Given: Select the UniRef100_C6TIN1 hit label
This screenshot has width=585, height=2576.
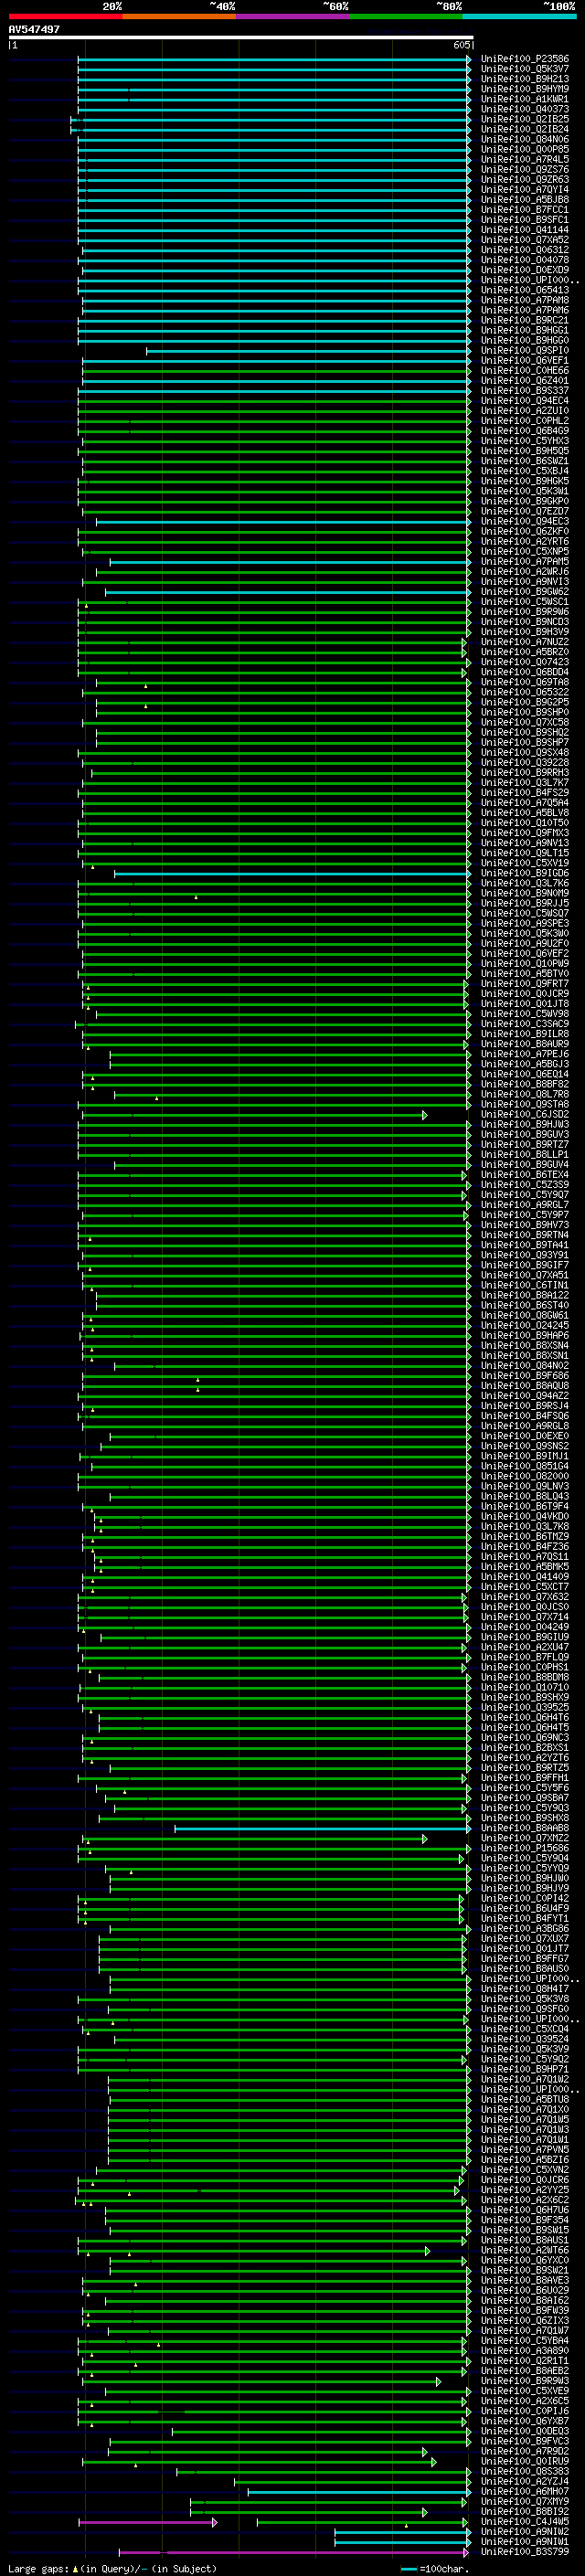Looking at the screenshot, I should (x=524, y=1285).
